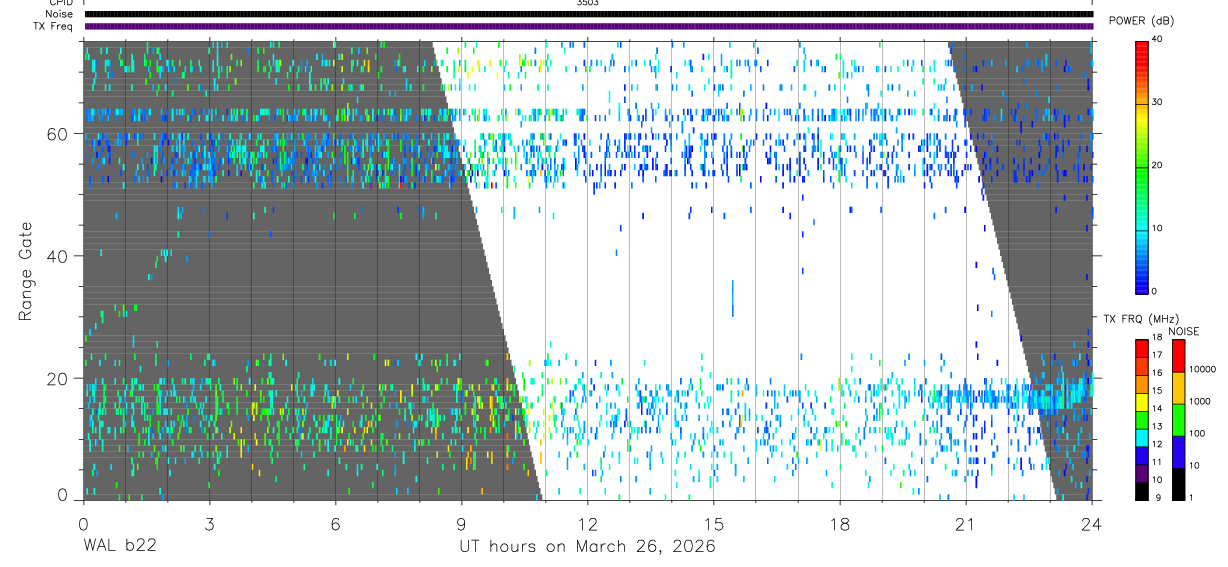
Task: Click the green segment of the NOISE color bar
Action: (1178, 420)
